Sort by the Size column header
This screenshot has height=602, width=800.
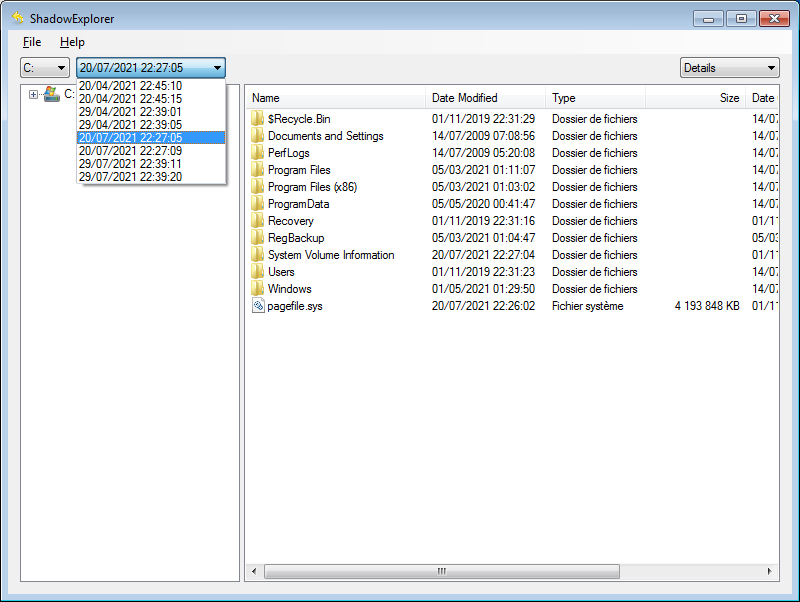click(x=695, y=97)
